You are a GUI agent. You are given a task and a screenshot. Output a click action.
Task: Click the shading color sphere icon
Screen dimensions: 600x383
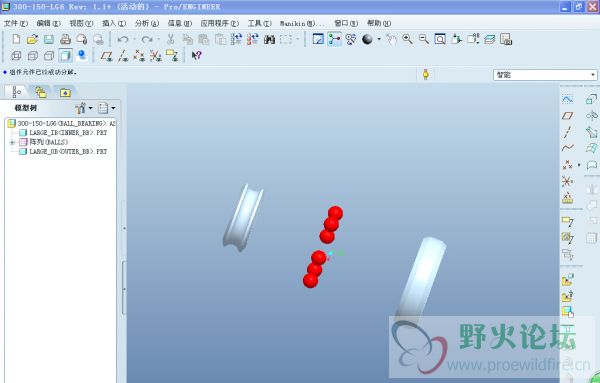click(367, 39)
